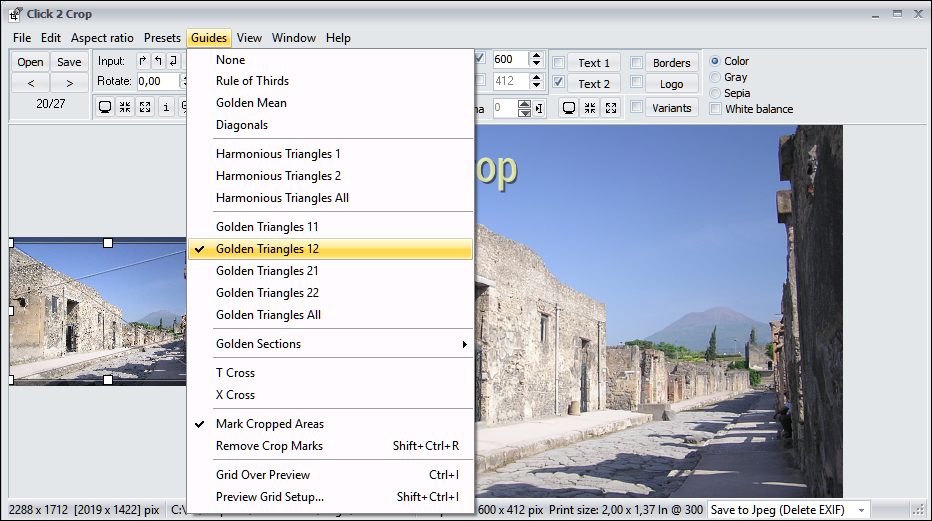Select Golden Triangles All

coord(330,315)
